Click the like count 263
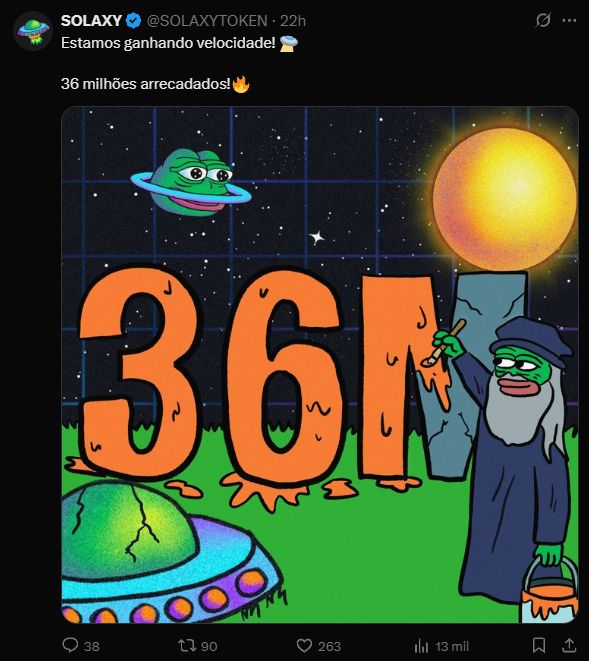589x661 pixels. 329,646
